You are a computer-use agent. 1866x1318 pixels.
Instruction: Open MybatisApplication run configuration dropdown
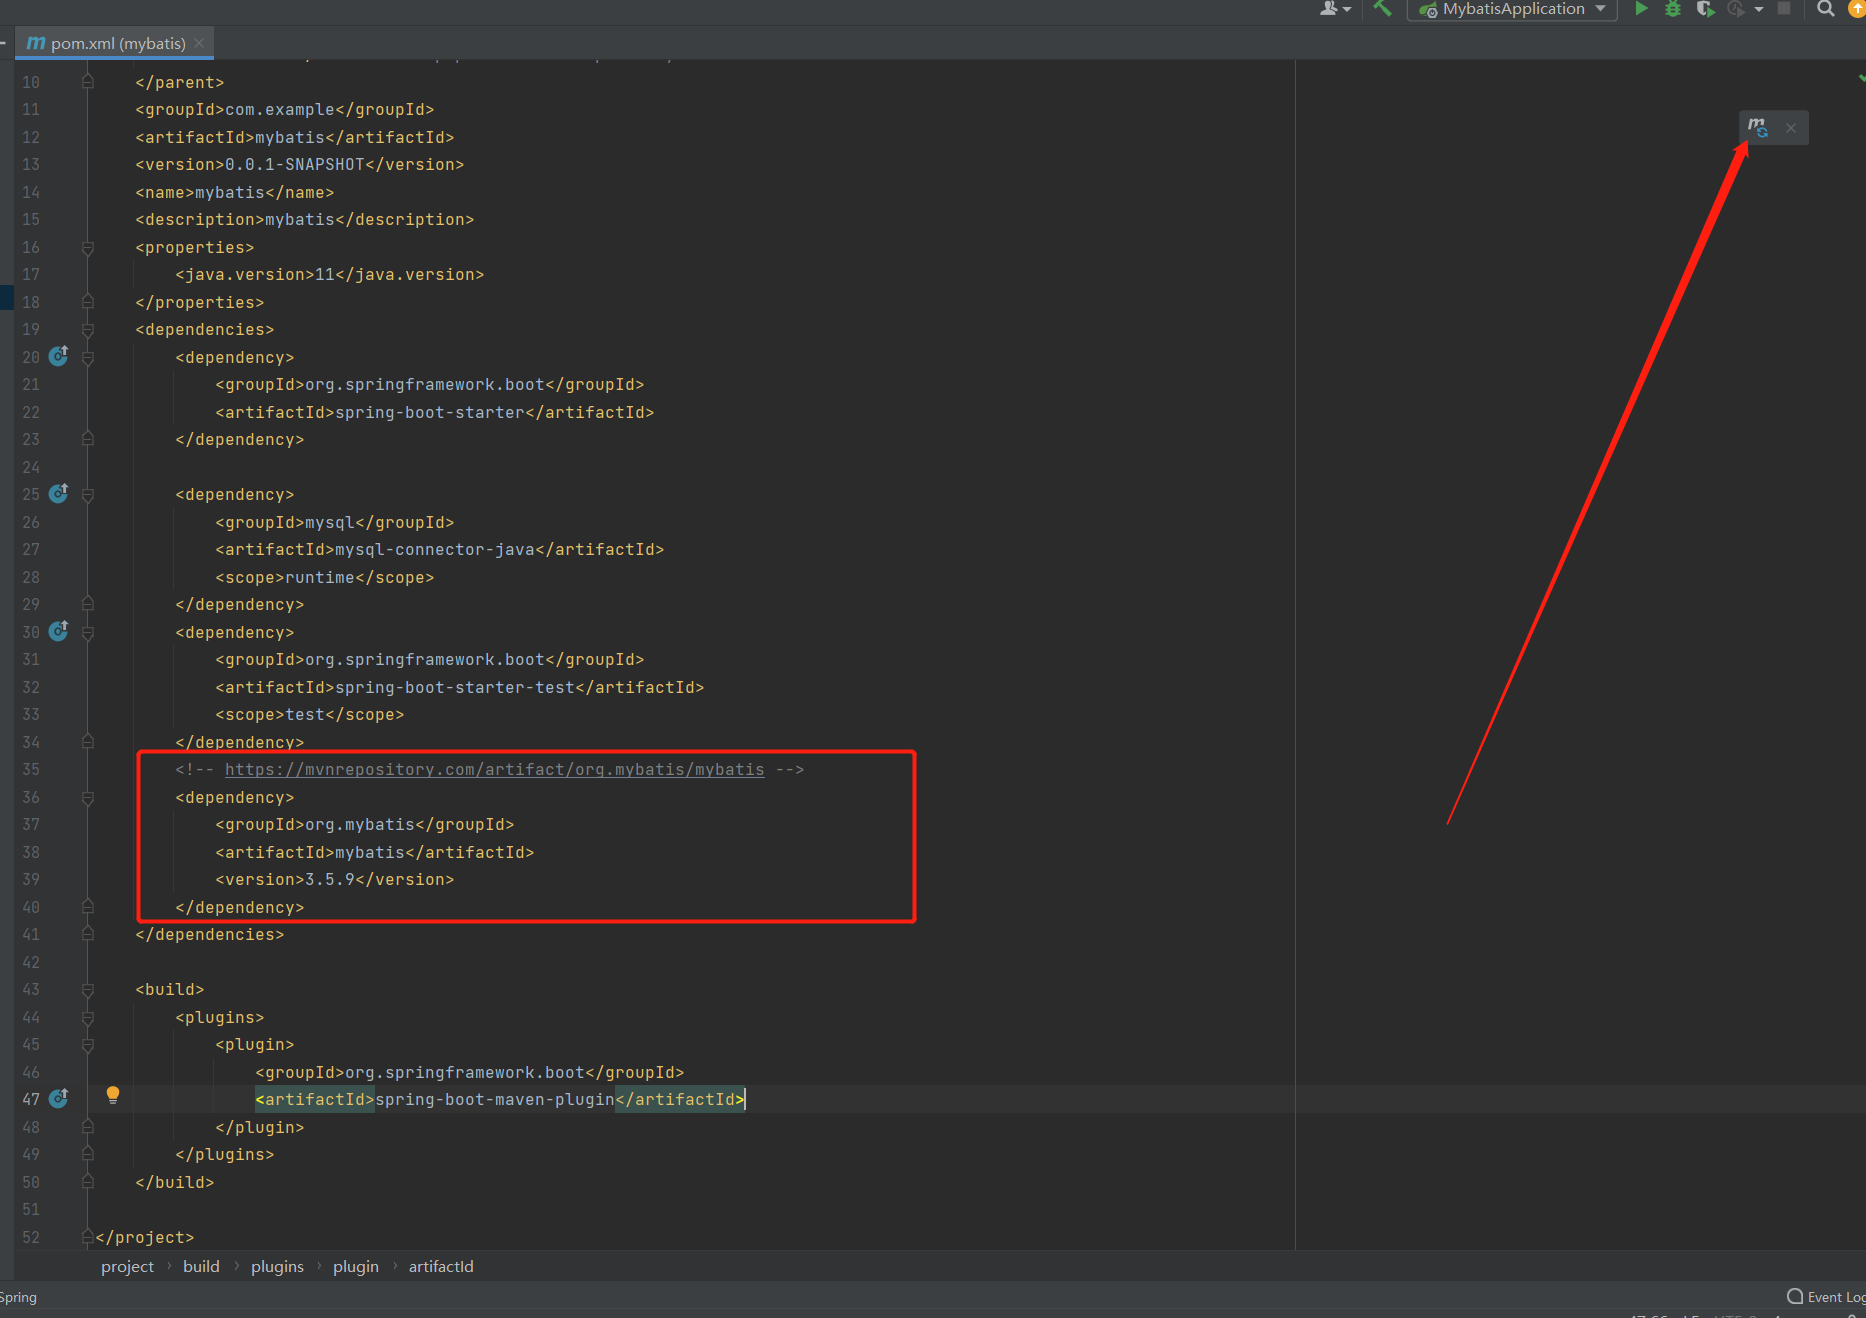pyautogui.click(x=1512, y=9)
